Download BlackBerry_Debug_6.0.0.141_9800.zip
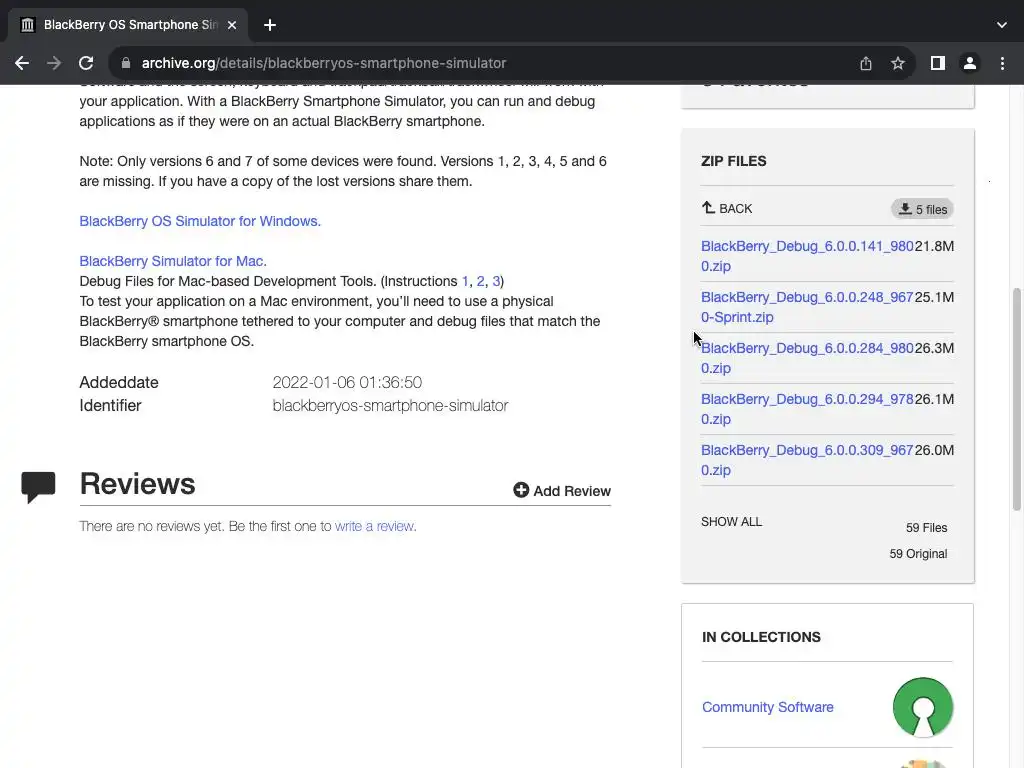This screenshot has width=1024, height=768. 807,256
